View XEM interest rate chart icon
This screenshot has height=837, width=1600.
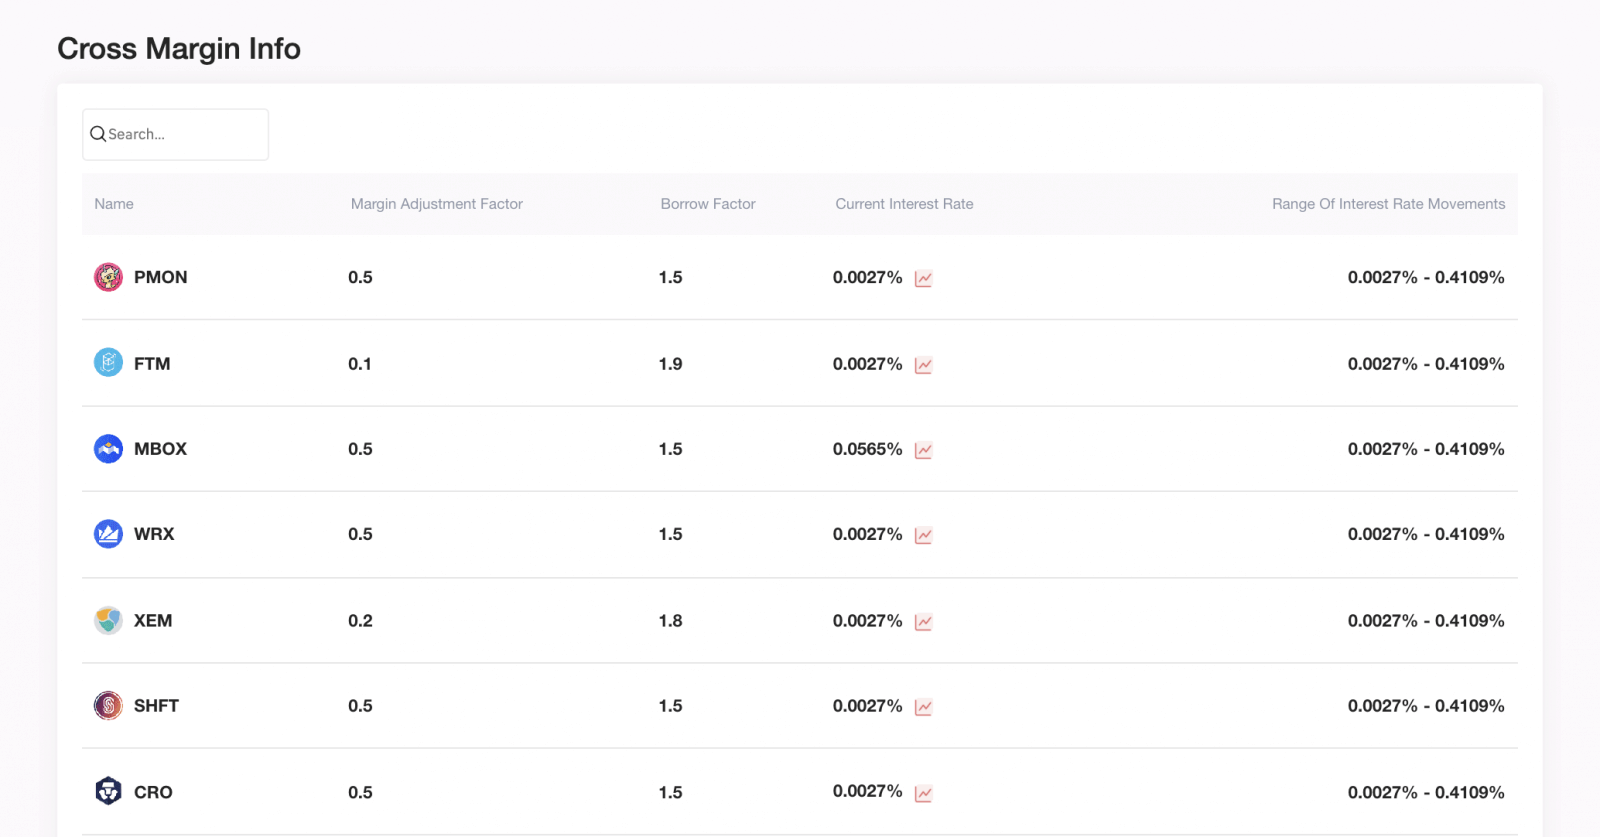click(x=923, y=622)
